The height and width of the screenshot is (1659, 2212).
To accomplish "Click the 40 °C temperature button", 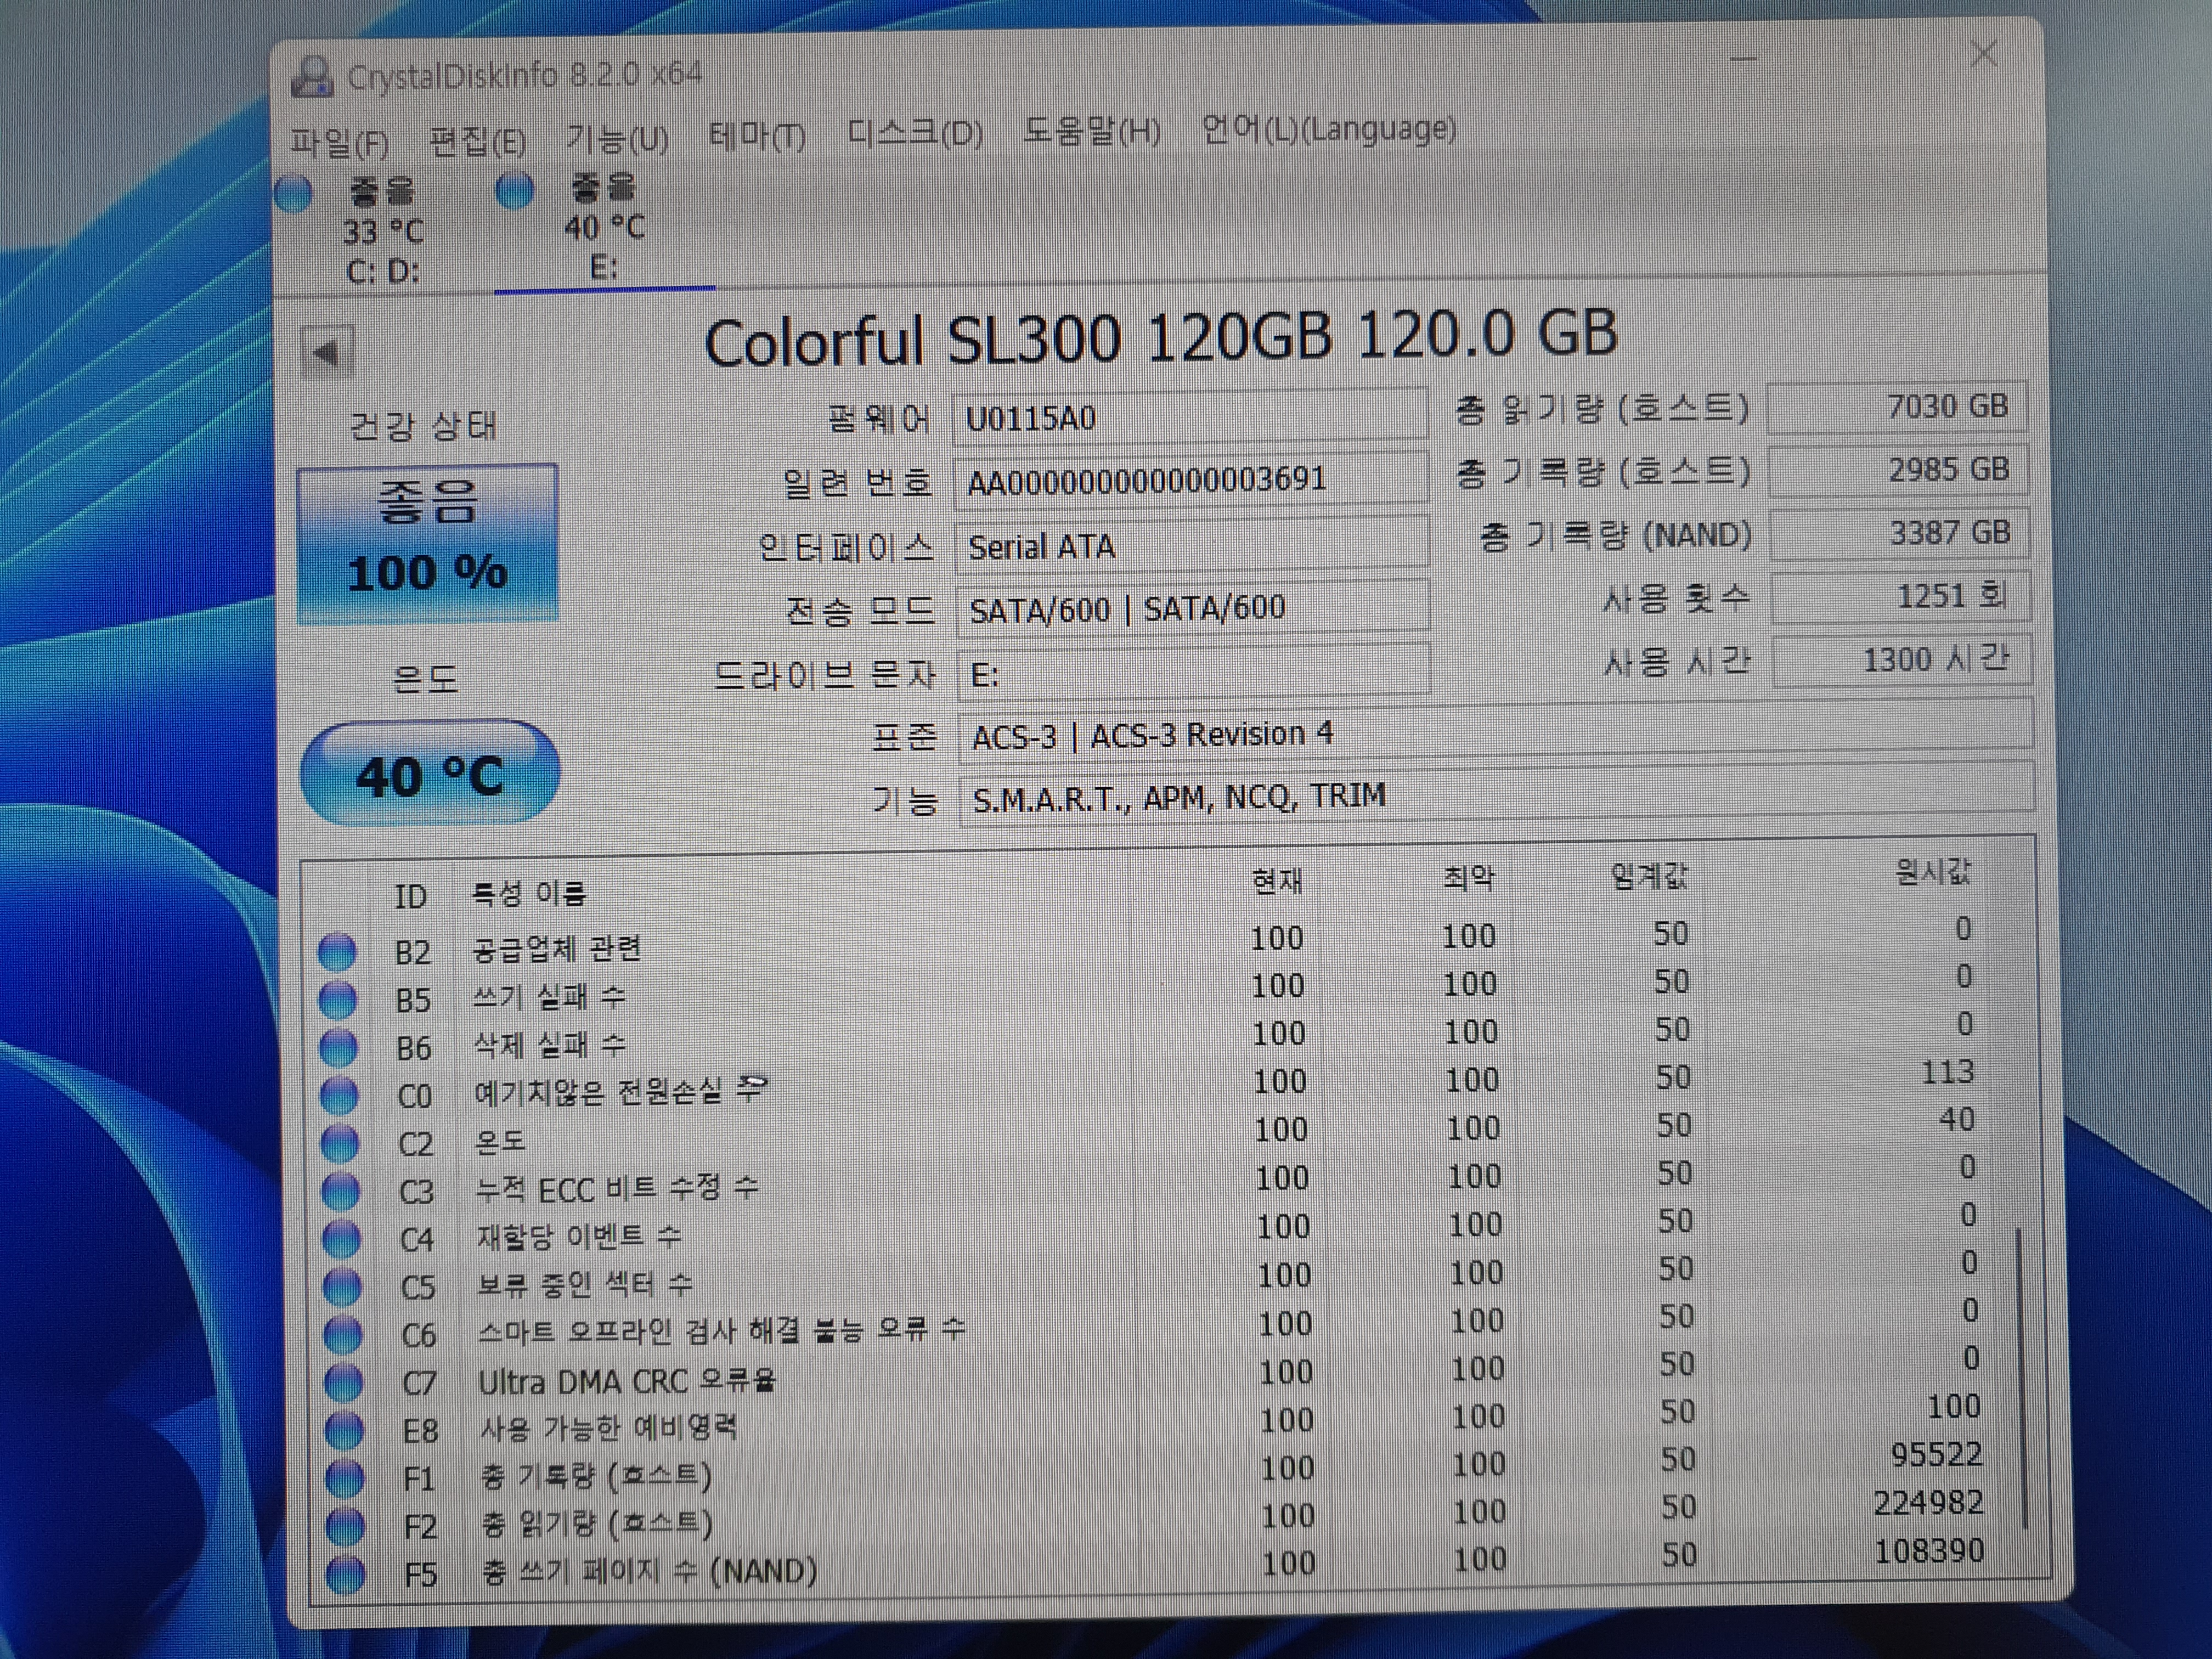I will click(x=430, y=773).
